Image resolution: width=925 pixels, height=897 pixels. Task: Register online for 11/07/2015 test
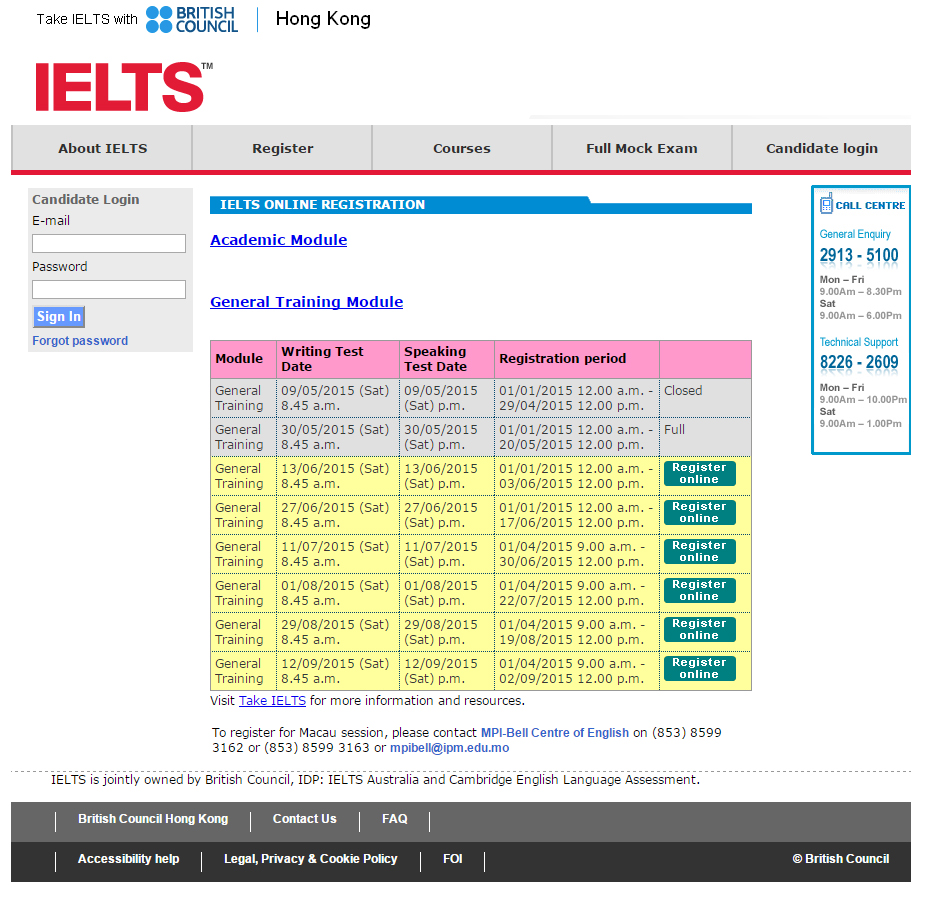click(700, 551)
